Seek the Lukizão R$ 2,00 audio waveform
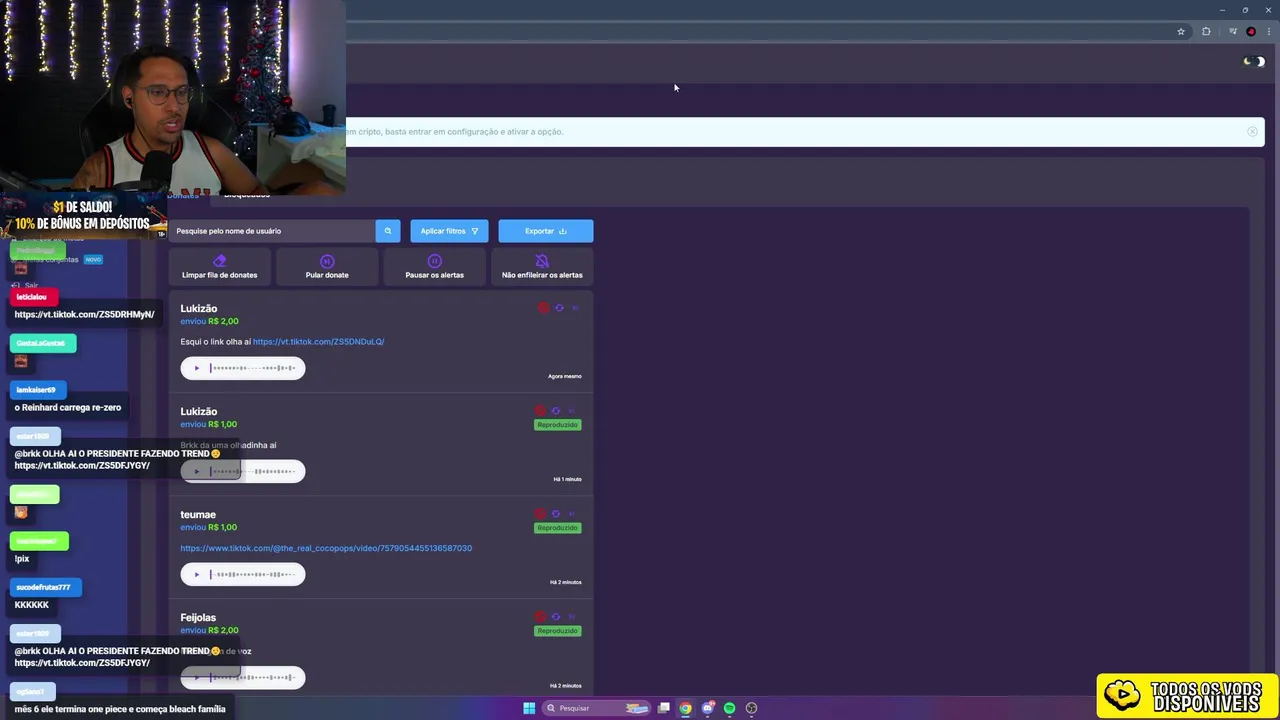 point(253,368)
